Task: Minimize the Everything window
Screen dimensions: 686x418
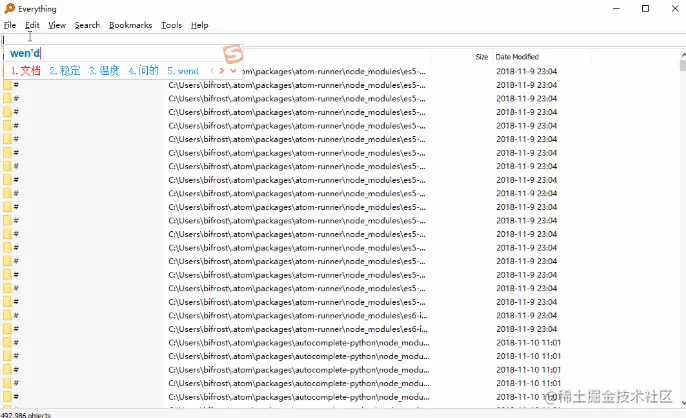Action: tap(616, 9)
